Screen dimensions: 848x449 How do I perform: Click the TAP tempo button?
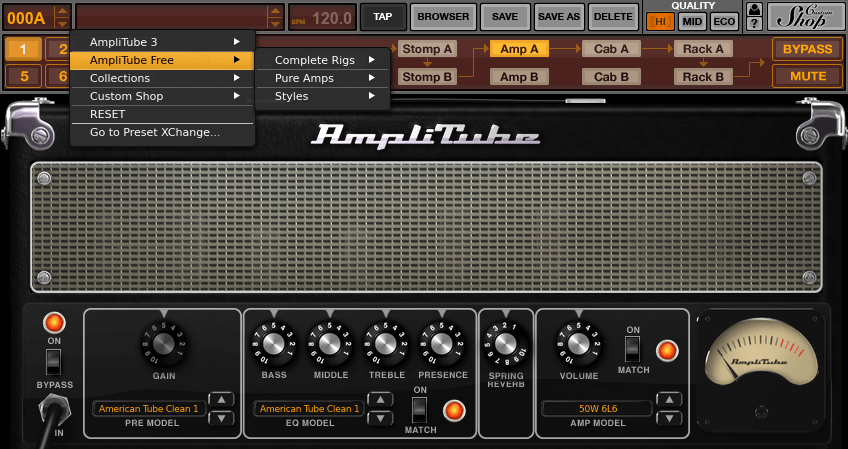[383, 17]
